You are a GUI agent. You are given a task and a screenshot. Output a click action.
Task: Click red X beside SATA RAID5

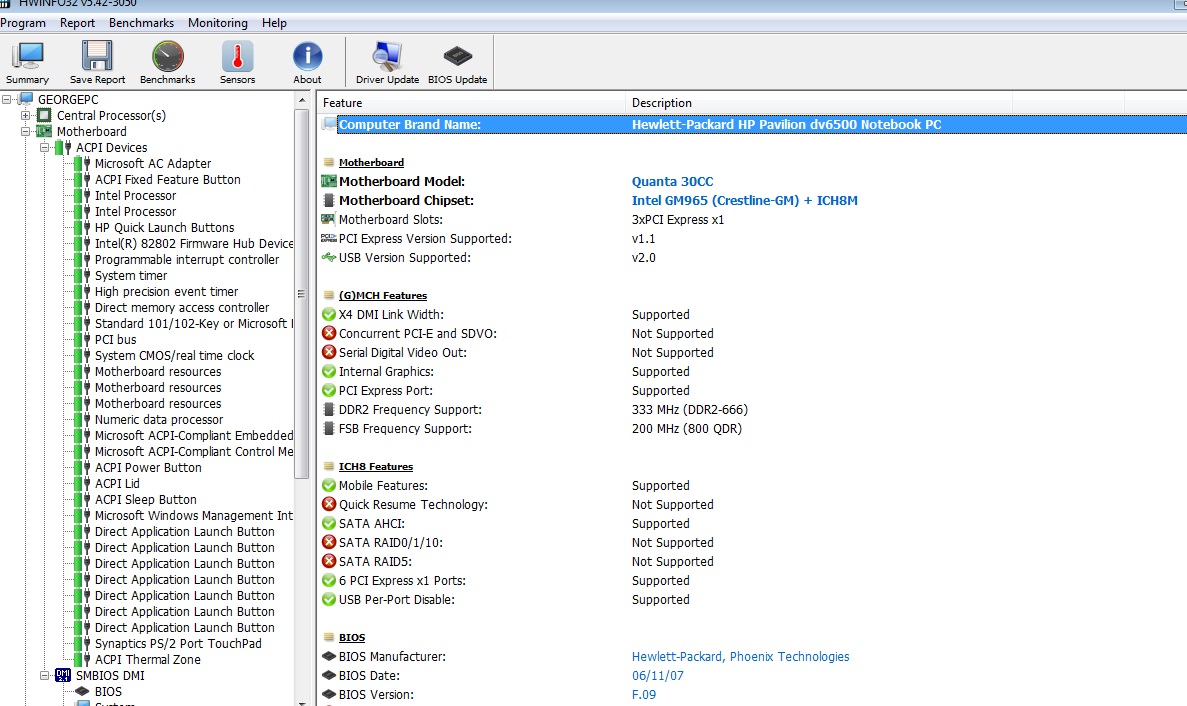[329, 561]
